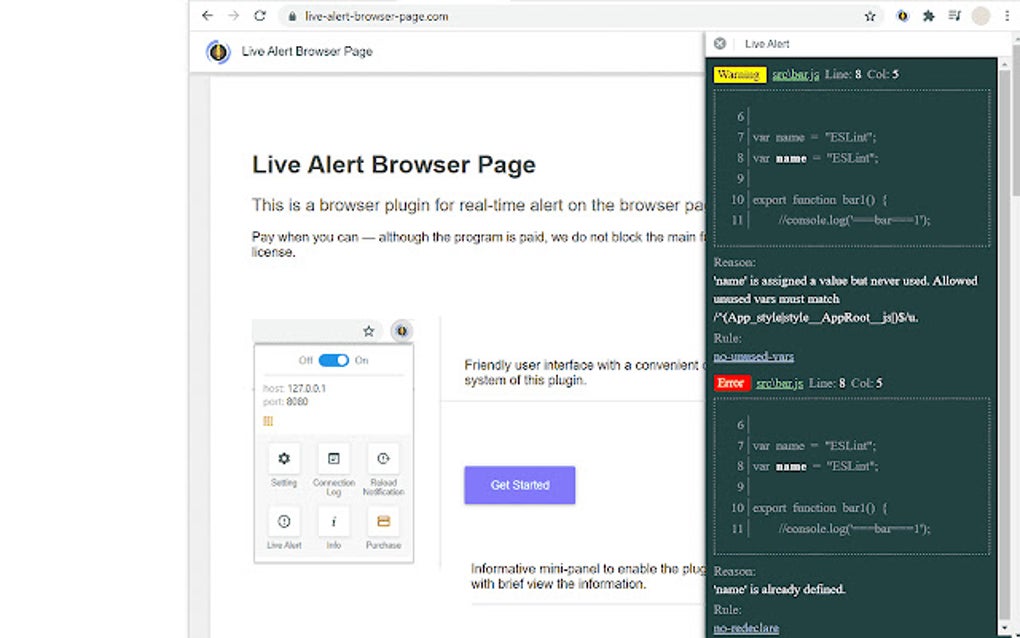The image size is (1020, 638).
Task: Click the src\bar.js link in the Error alert
Action: pyautogui.click(x=780, y=383)
